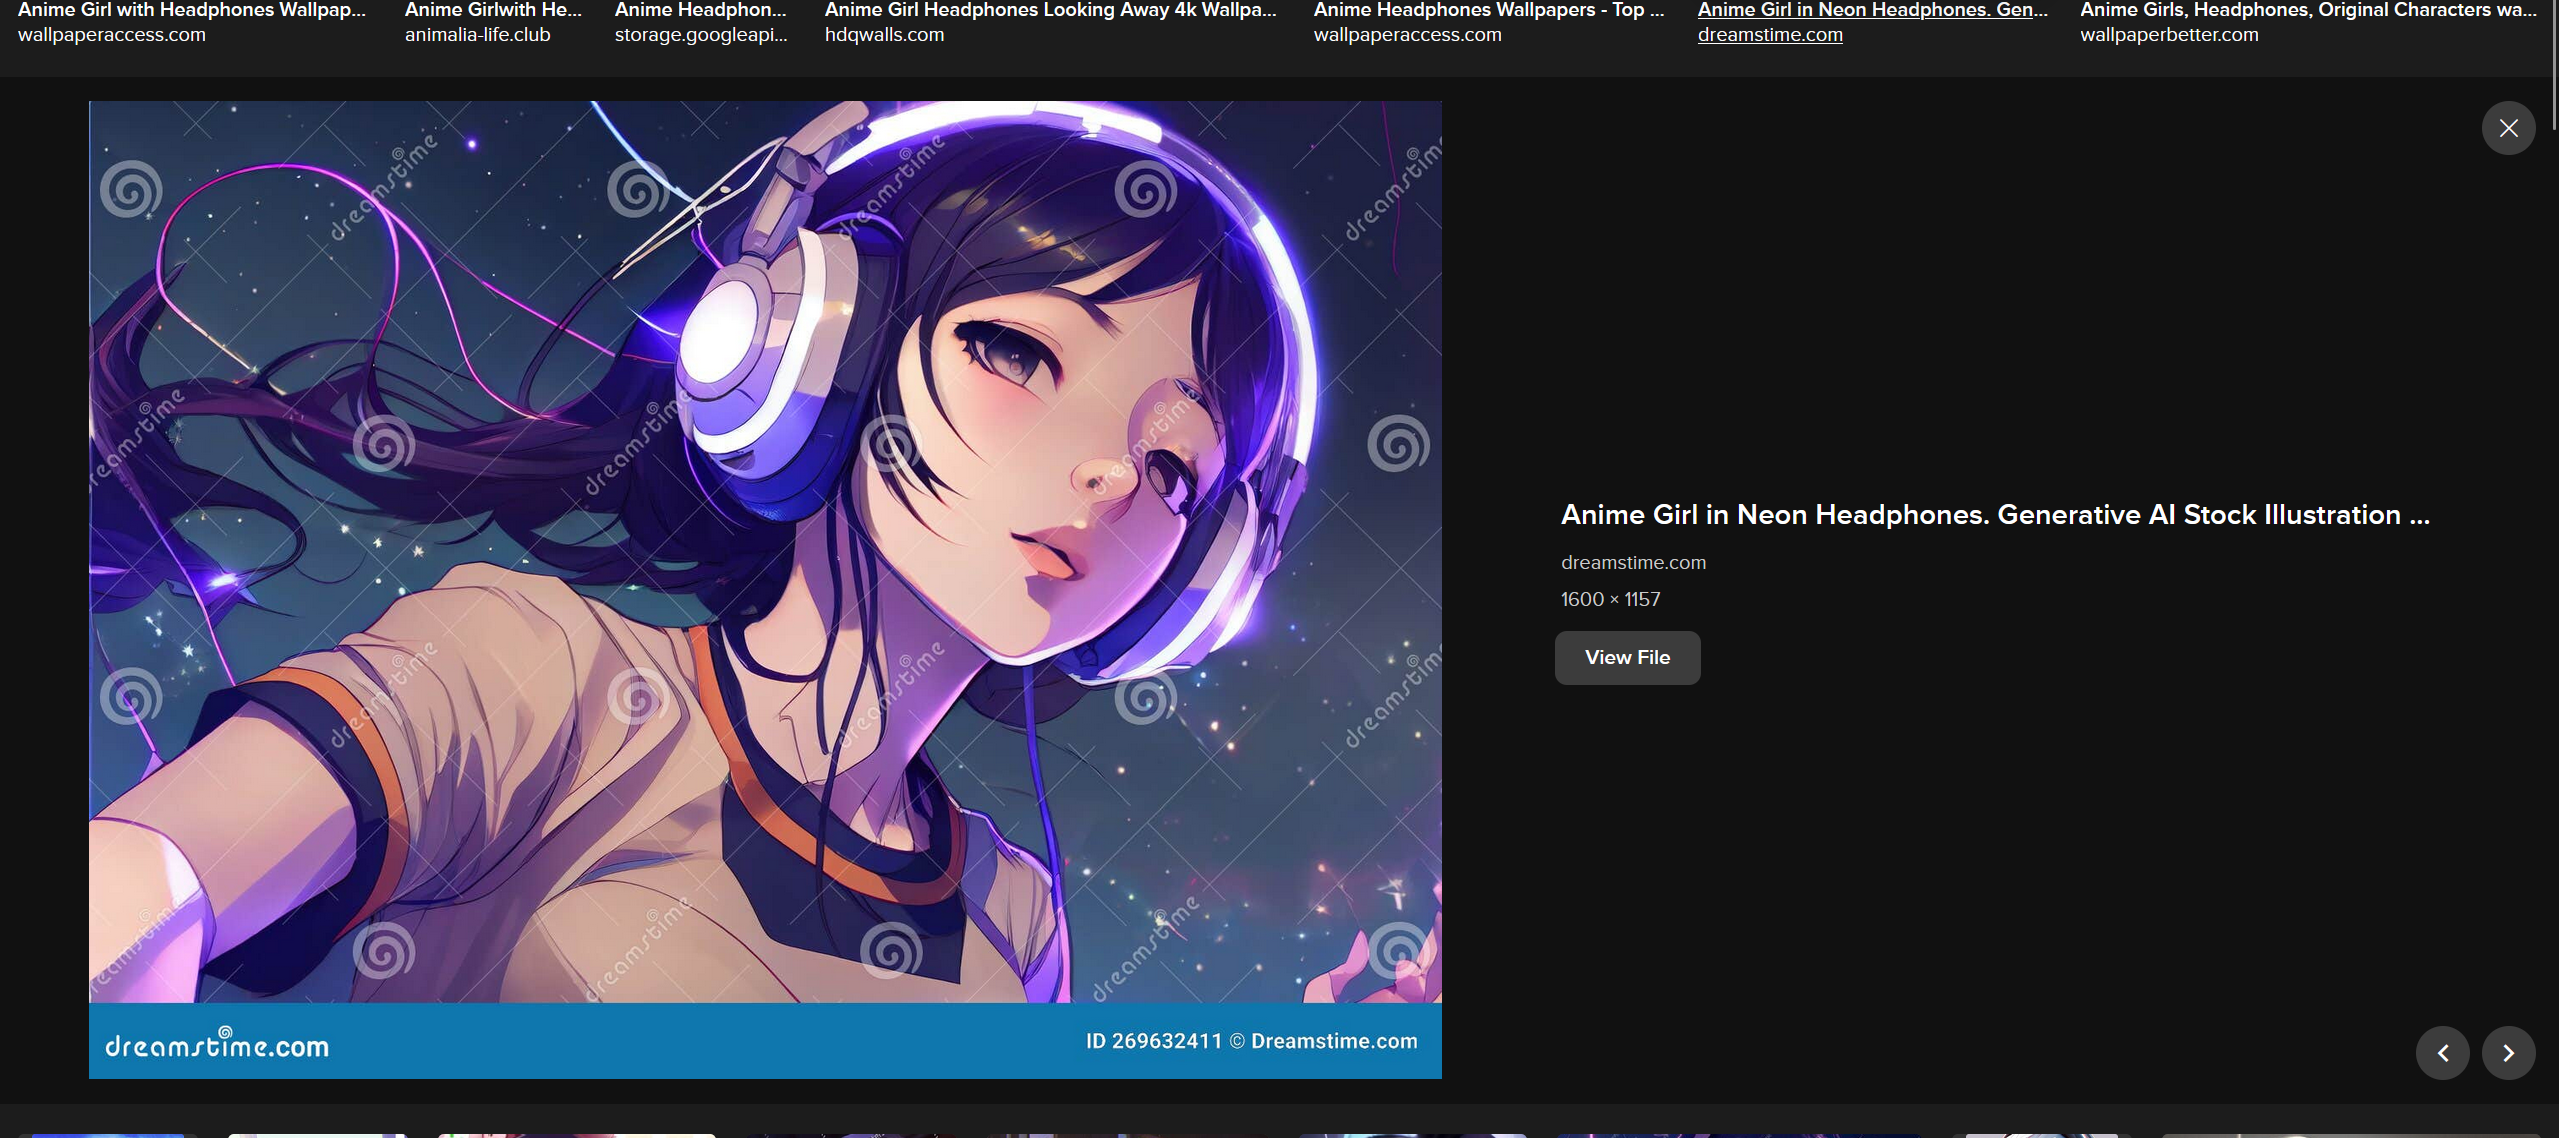Open 'Anime Girl in Neon Headphones. Gen...' top result
The width and height of the screenshot is (2559, 1138).
[x=1872, y=10]
